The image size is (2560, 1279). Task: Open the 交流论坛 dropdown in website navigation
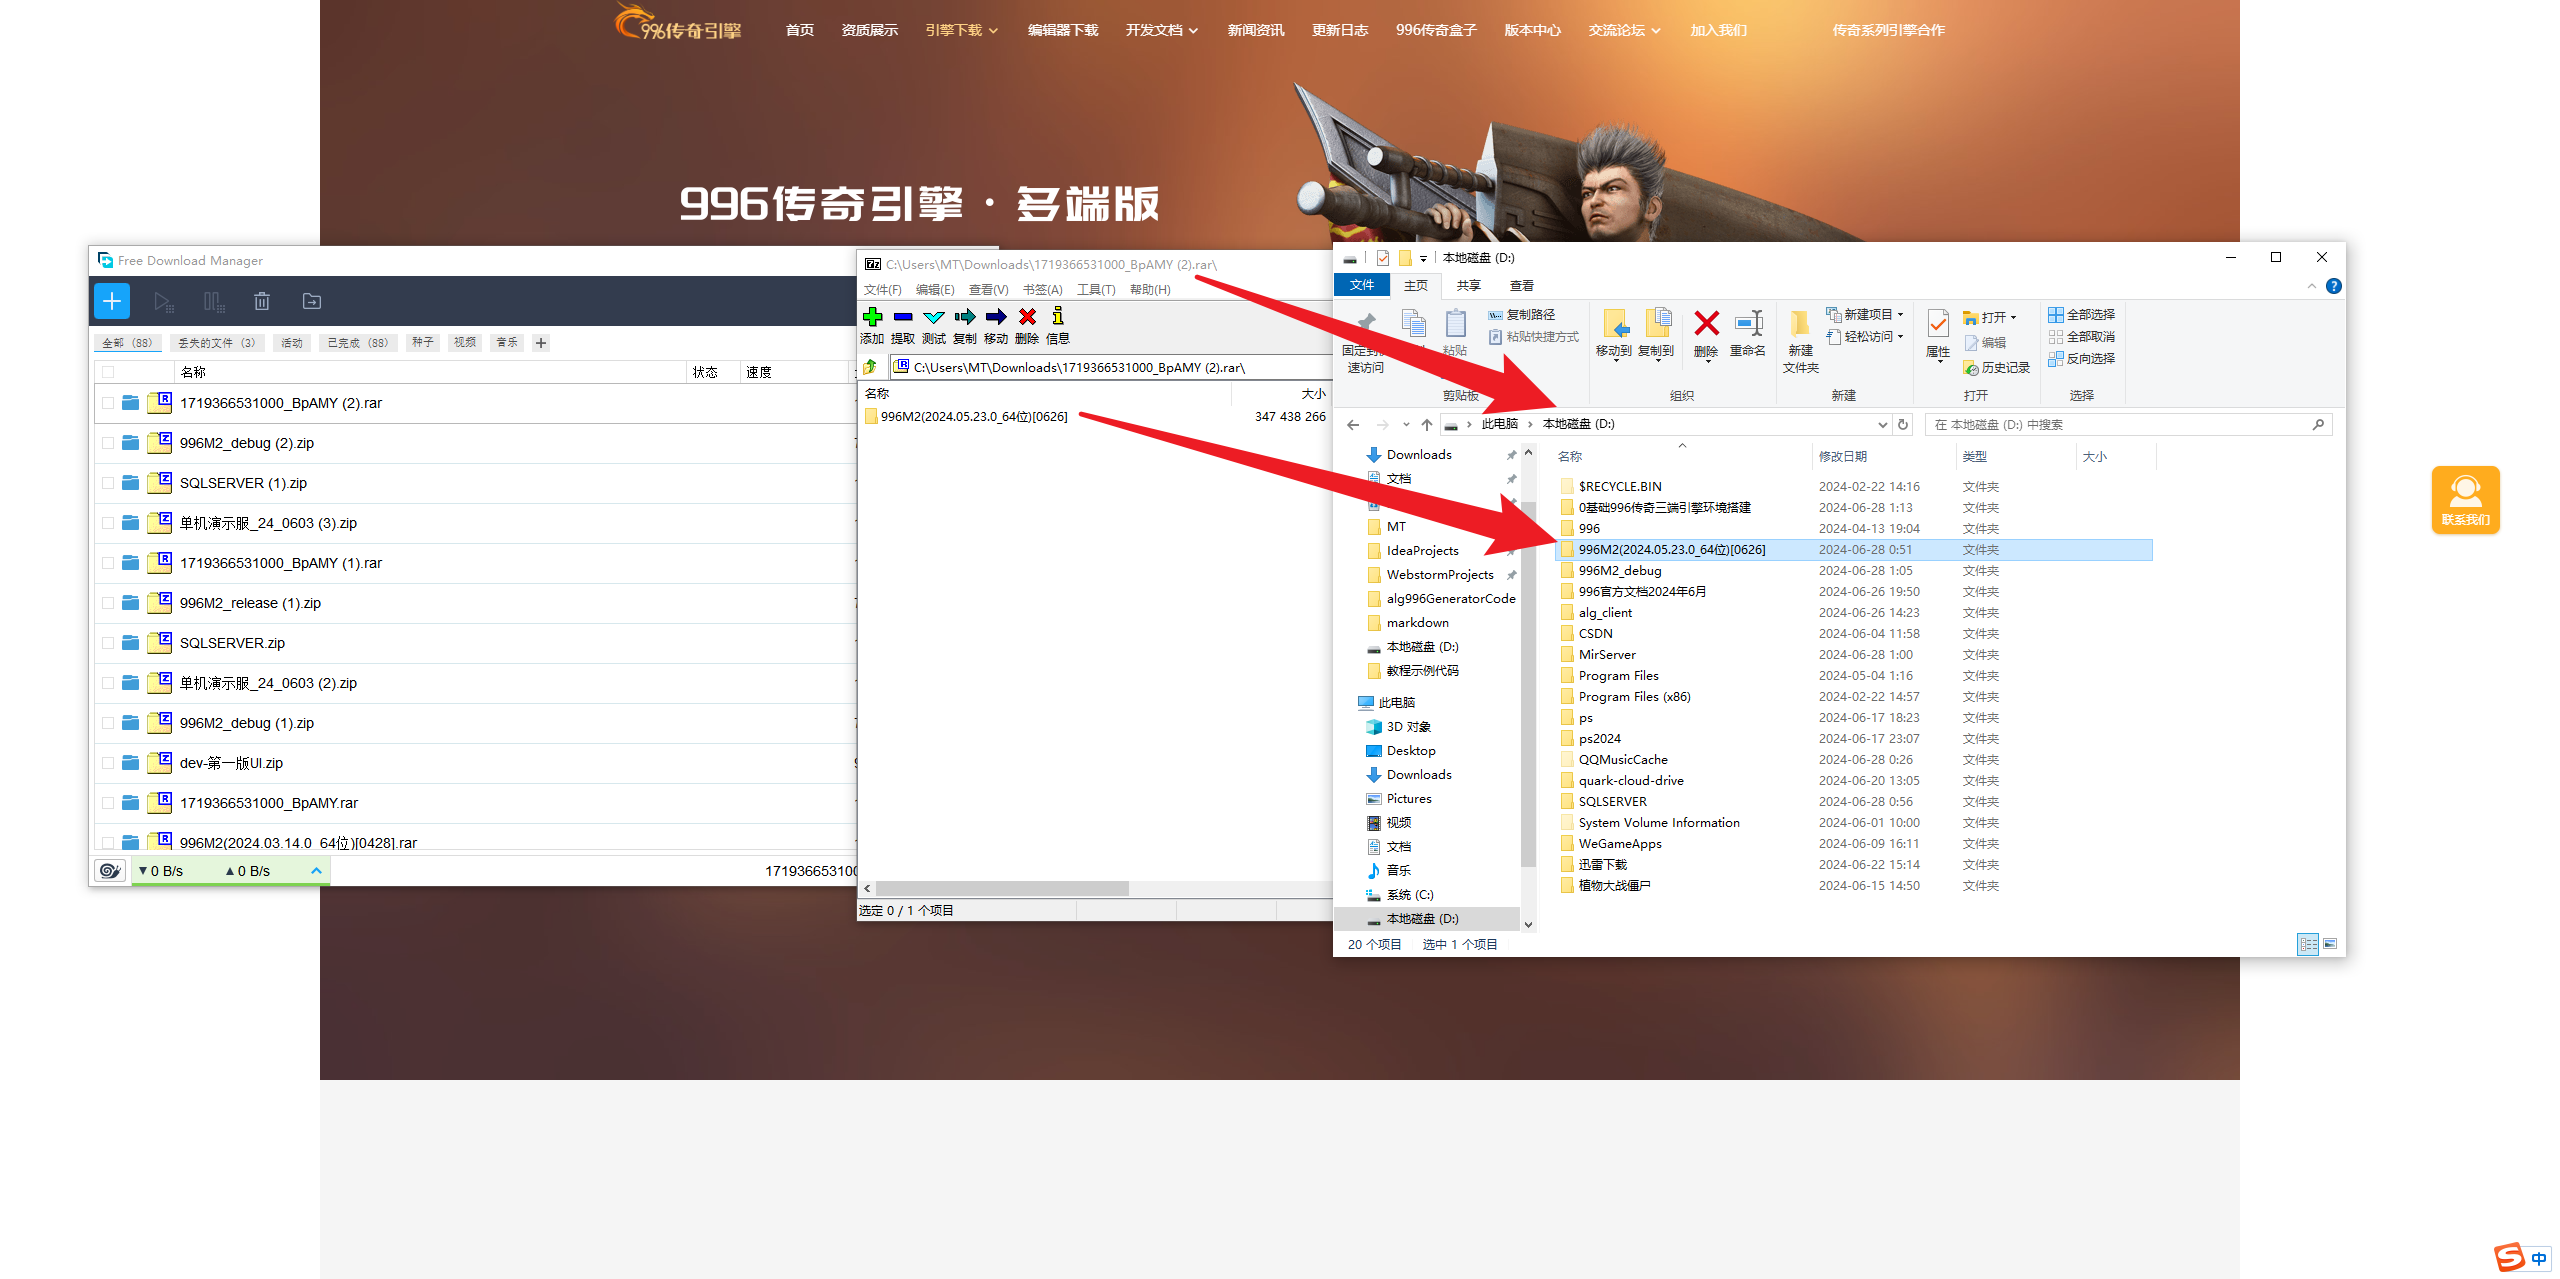[1625, 30]
